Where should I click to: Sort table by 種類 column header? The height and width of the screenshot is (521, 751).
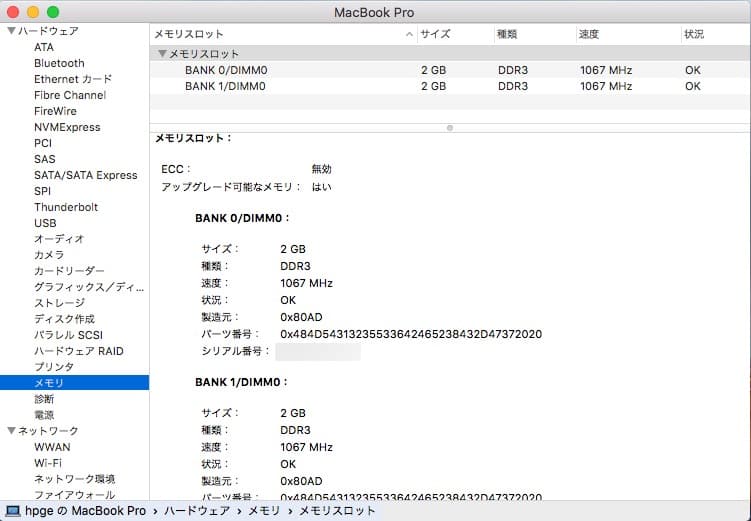pyautogui.click(x=507, y=34)
